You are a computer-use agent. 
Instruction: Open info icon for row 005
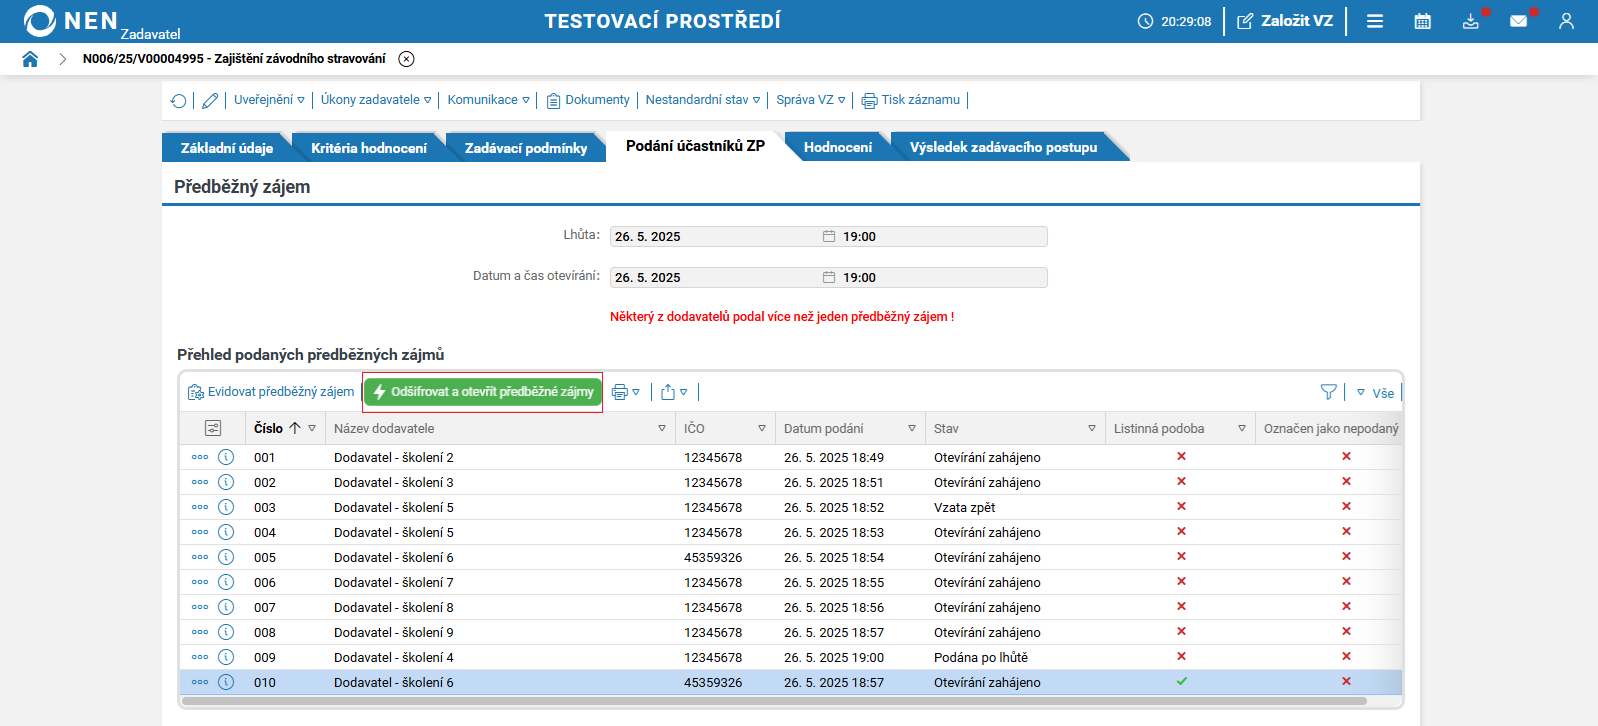coord(226,557)
